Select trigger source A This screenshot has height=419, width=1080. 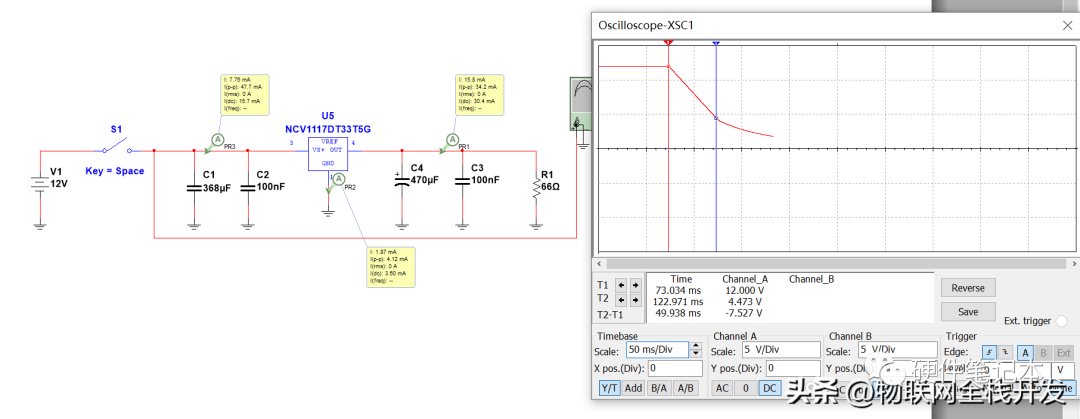(x=1024, y=353)
